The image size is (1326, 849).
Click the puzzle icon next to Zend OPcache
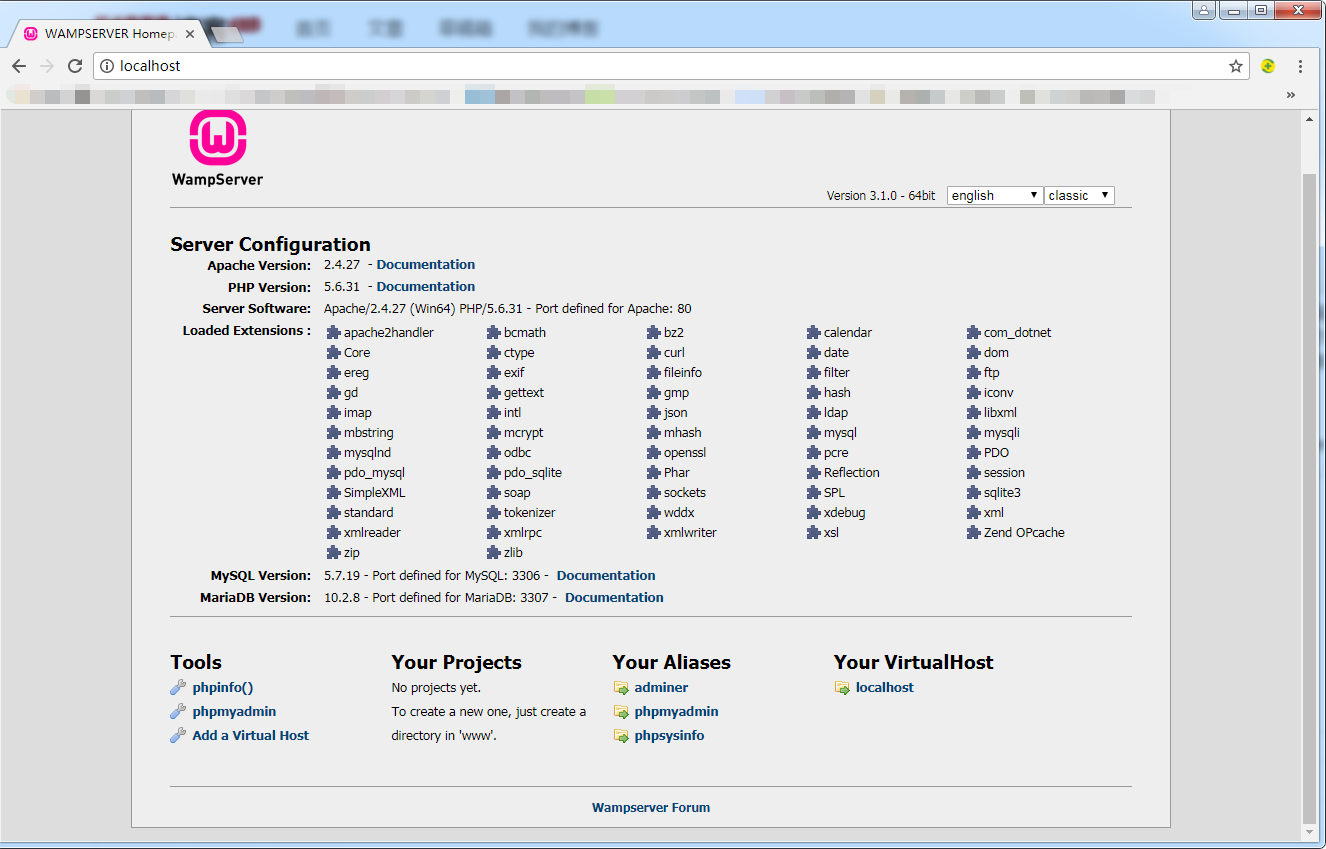click(x=974, y=532)
